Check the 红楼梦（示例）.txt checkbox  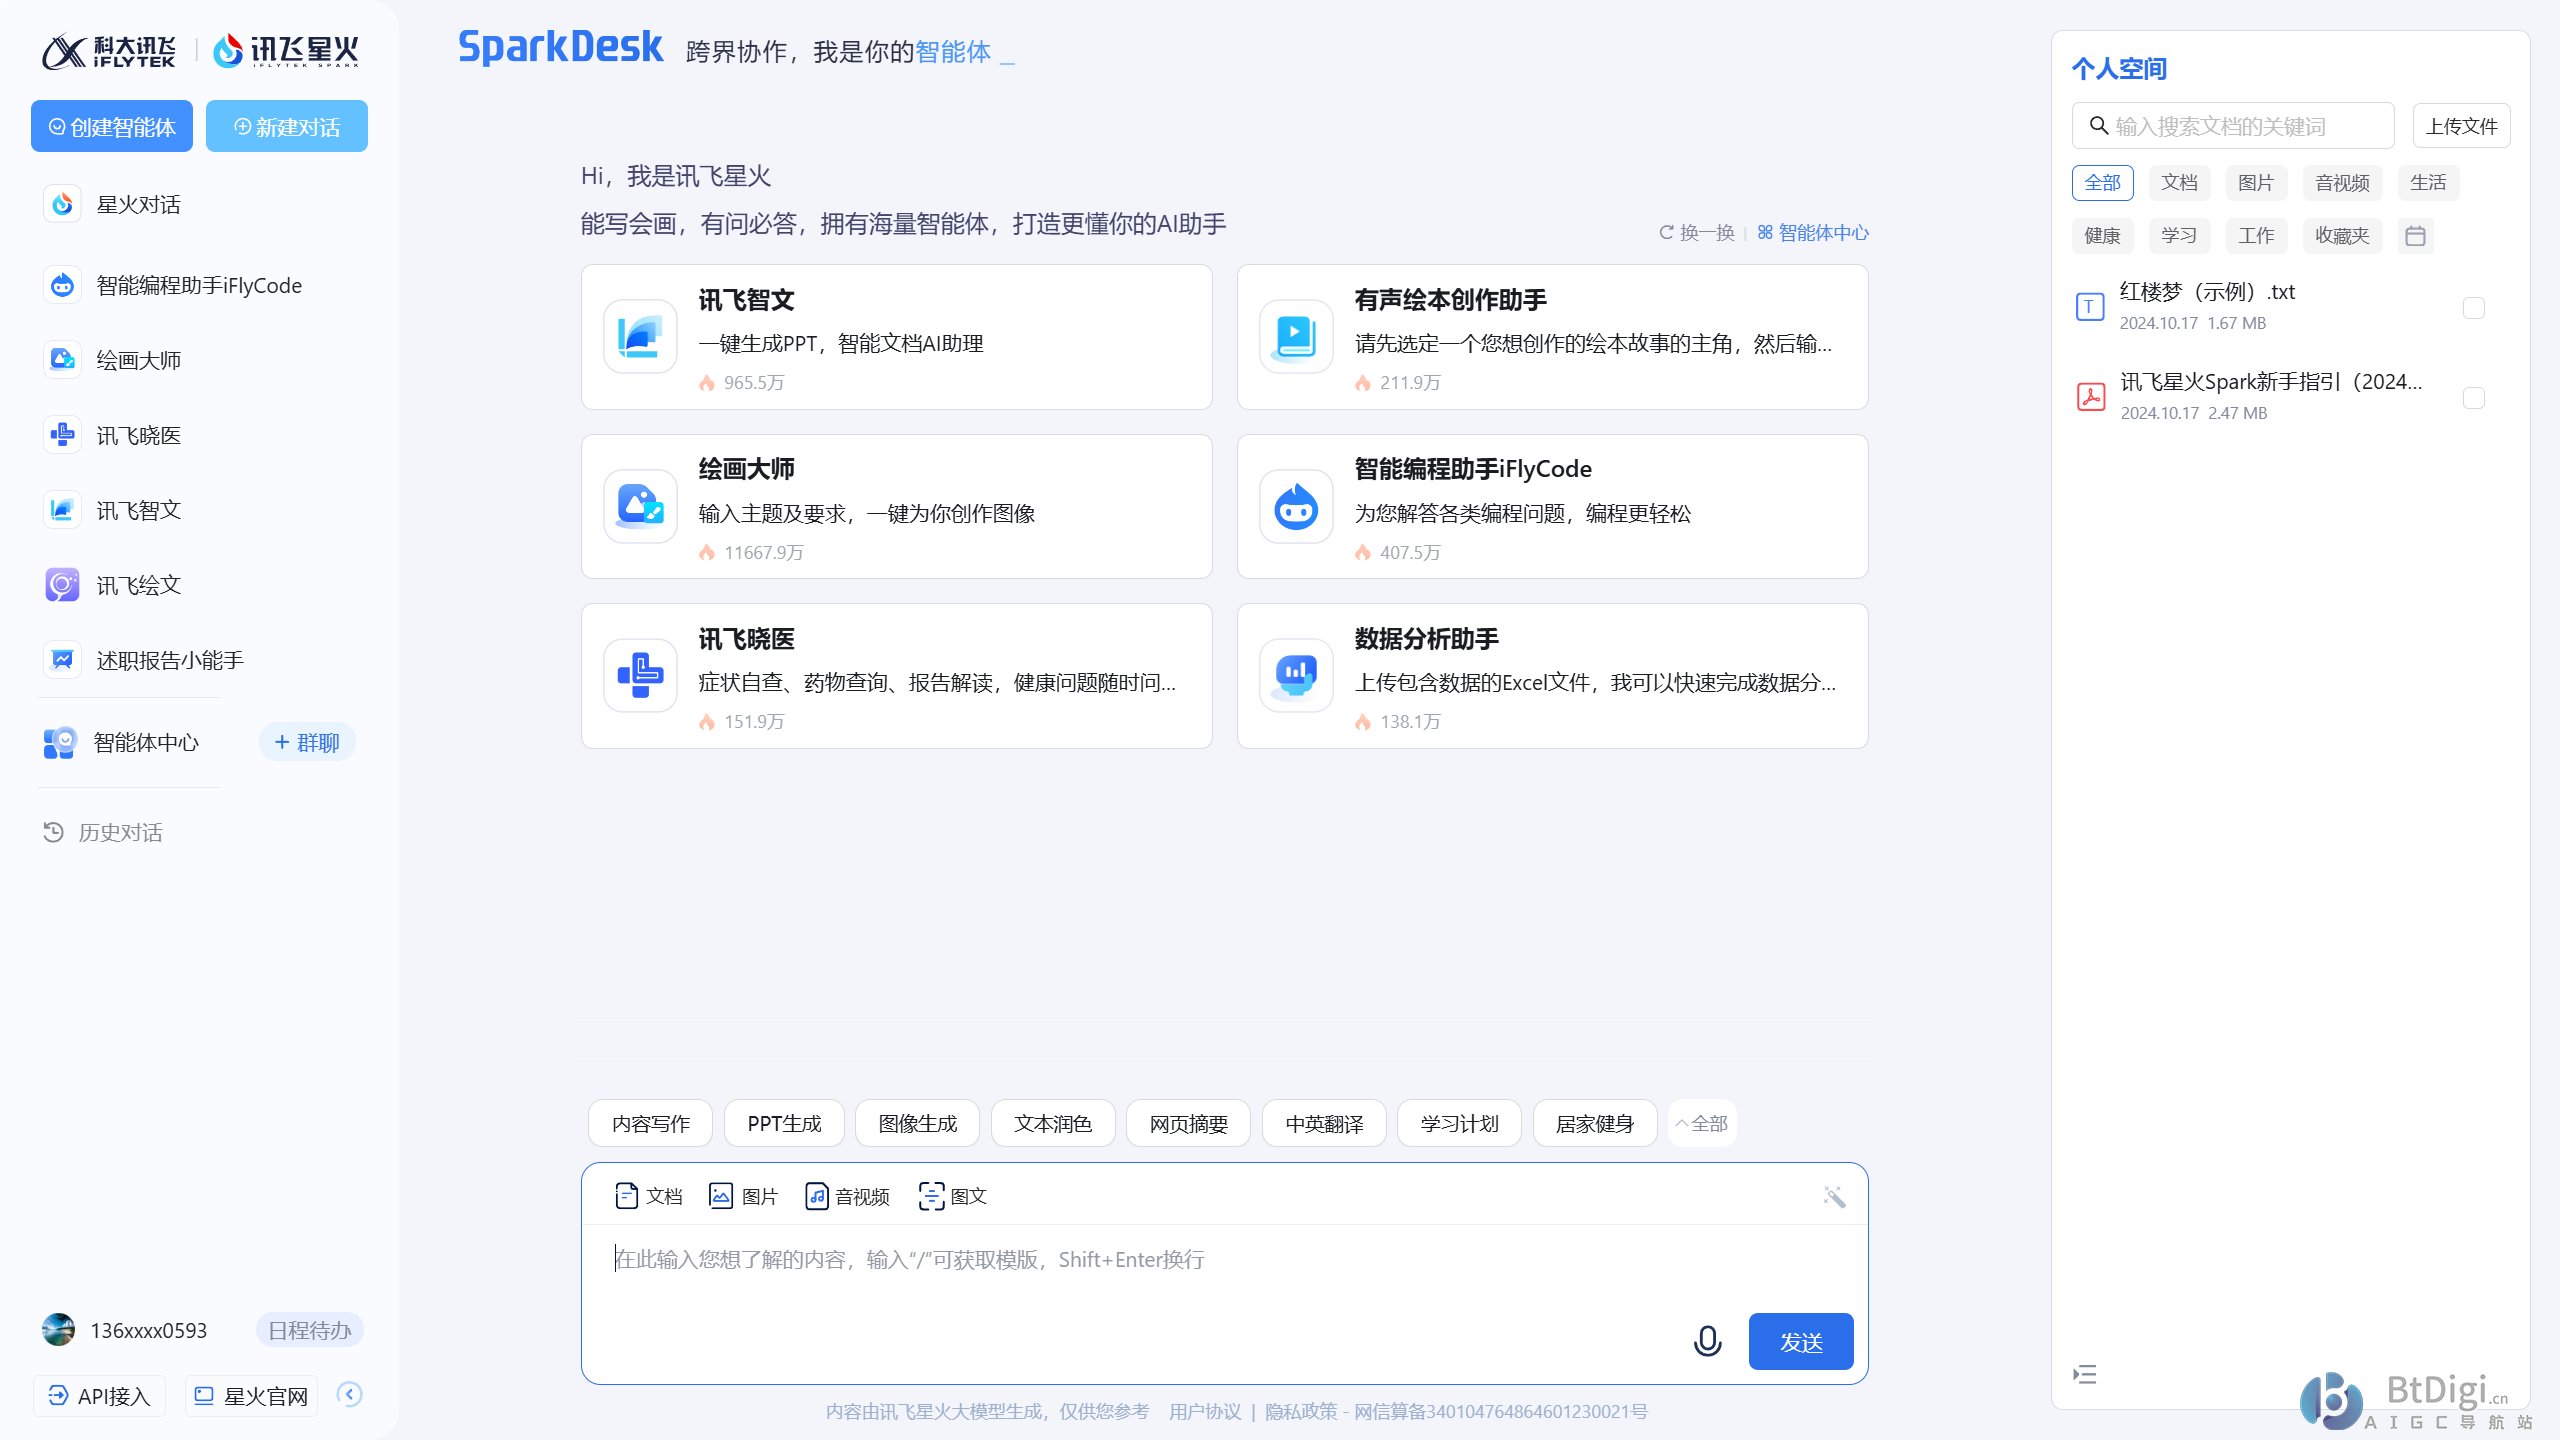pos(2473,308)
